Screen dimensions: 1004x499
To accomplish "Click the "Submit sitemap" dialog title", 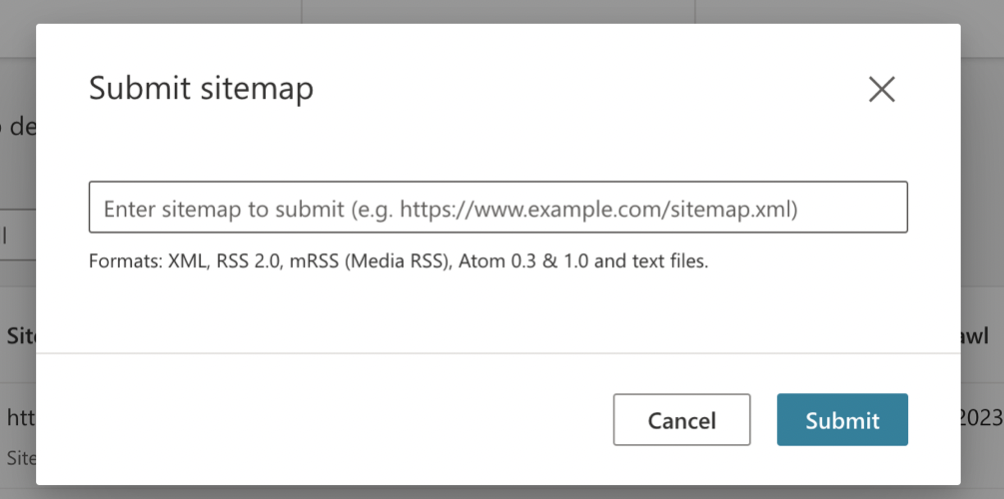I will point(201,89).
